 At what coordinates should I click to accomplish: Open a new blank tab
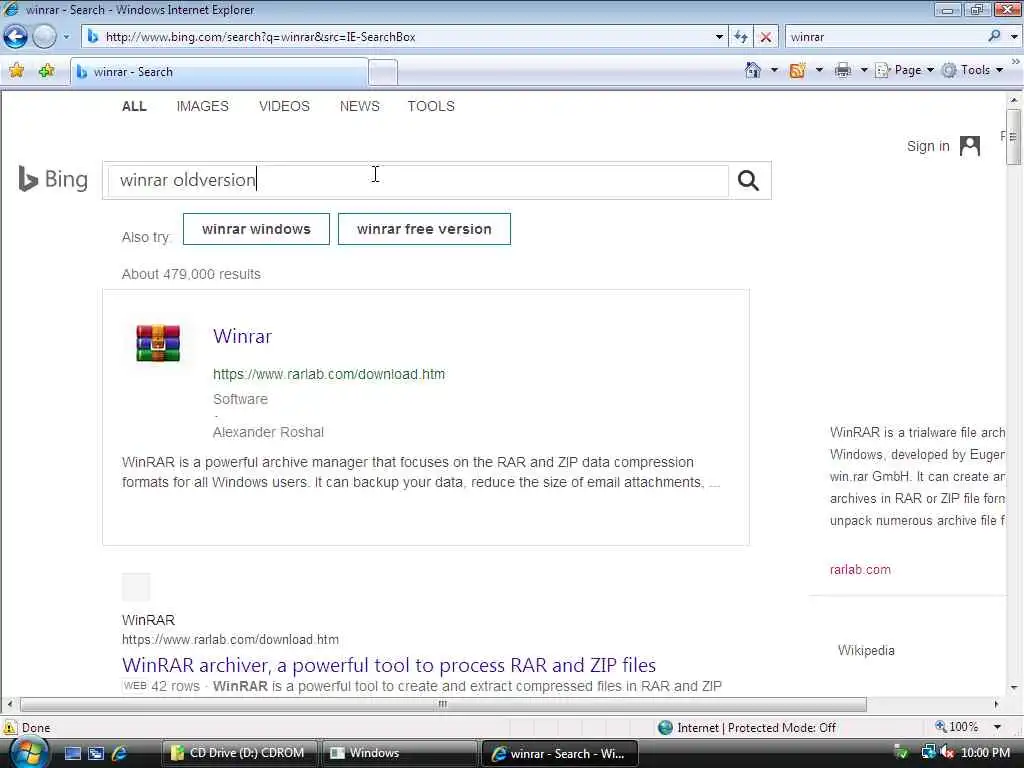point(383,72)
